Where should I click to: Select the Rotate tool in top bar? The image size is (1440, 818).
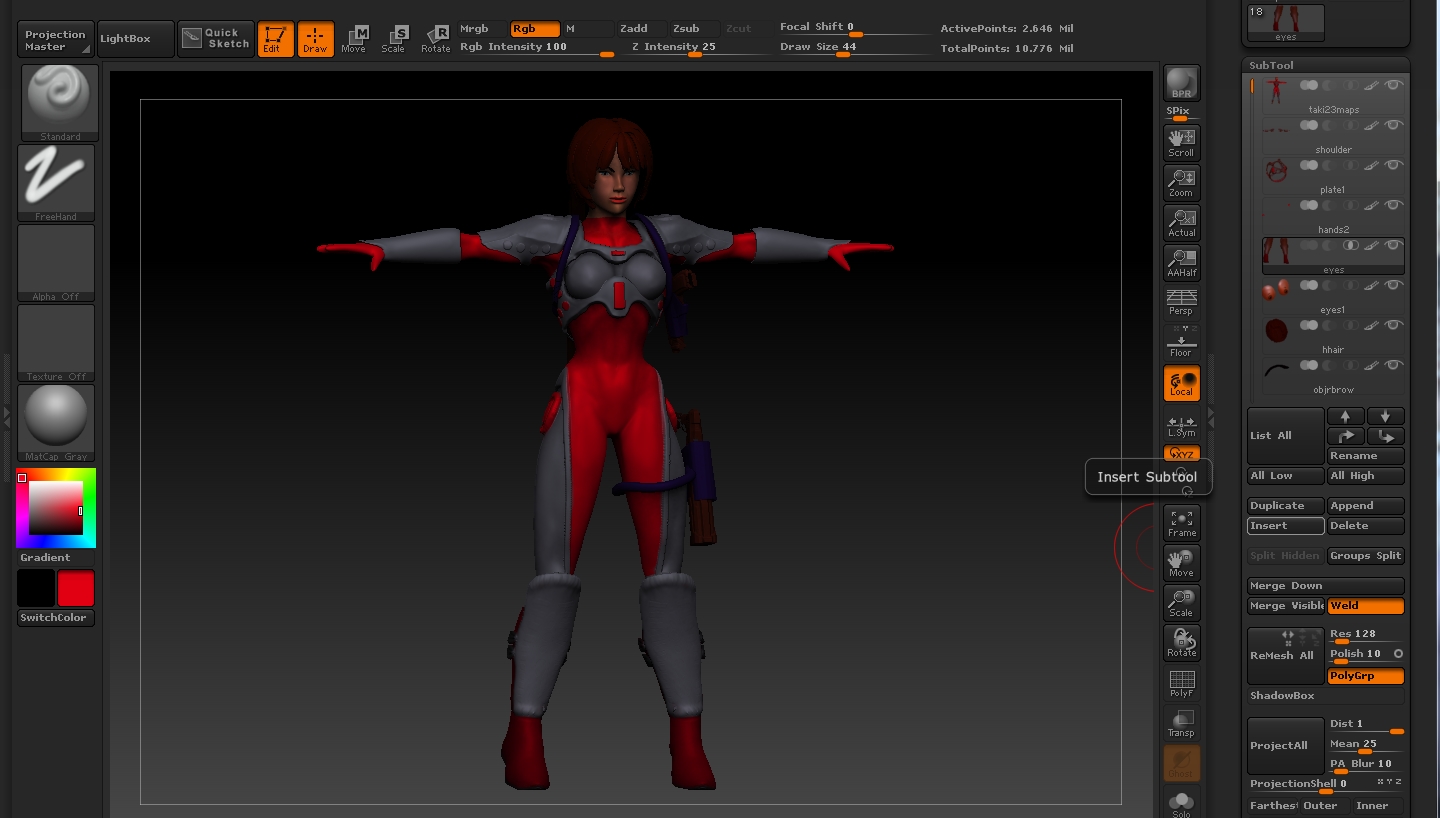tap(435, 39)
